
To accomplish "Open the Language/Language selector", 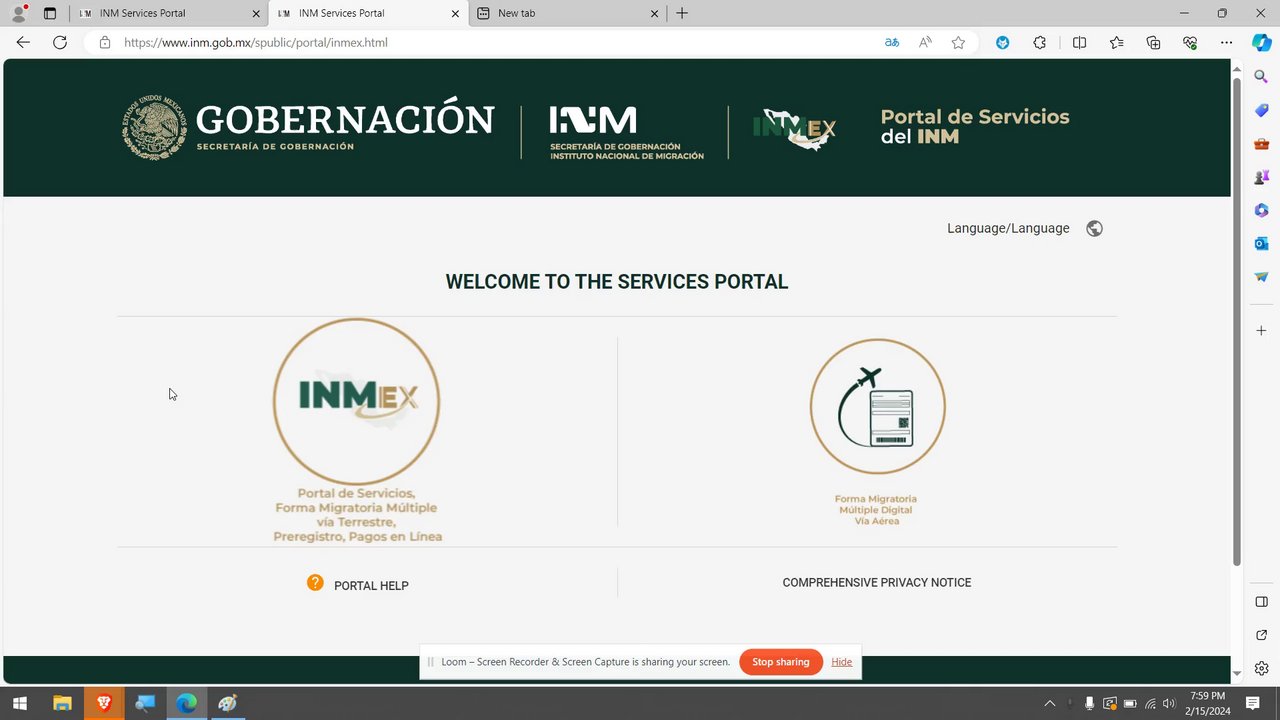I will pyautogui.click(x=1008, y=228).
